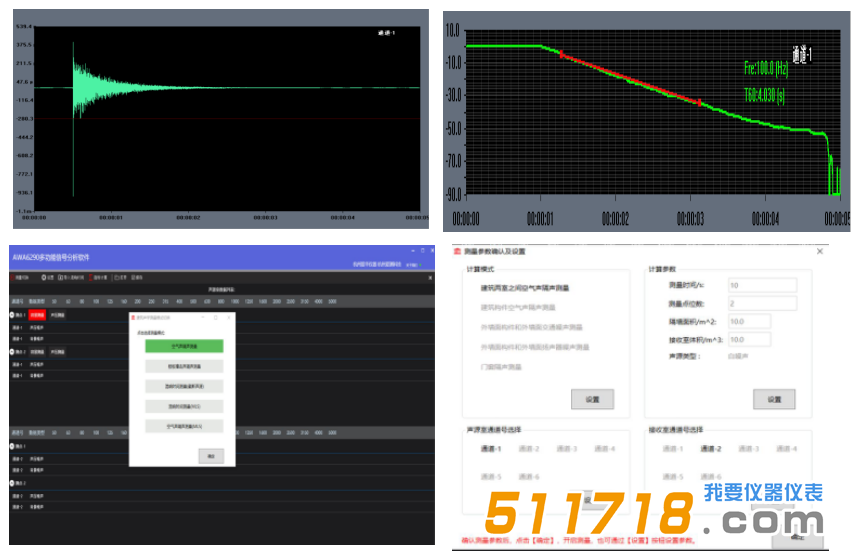
Task: Open 设置 via the gear icon in AWA6290 toolbar
Action: [43, 277]
